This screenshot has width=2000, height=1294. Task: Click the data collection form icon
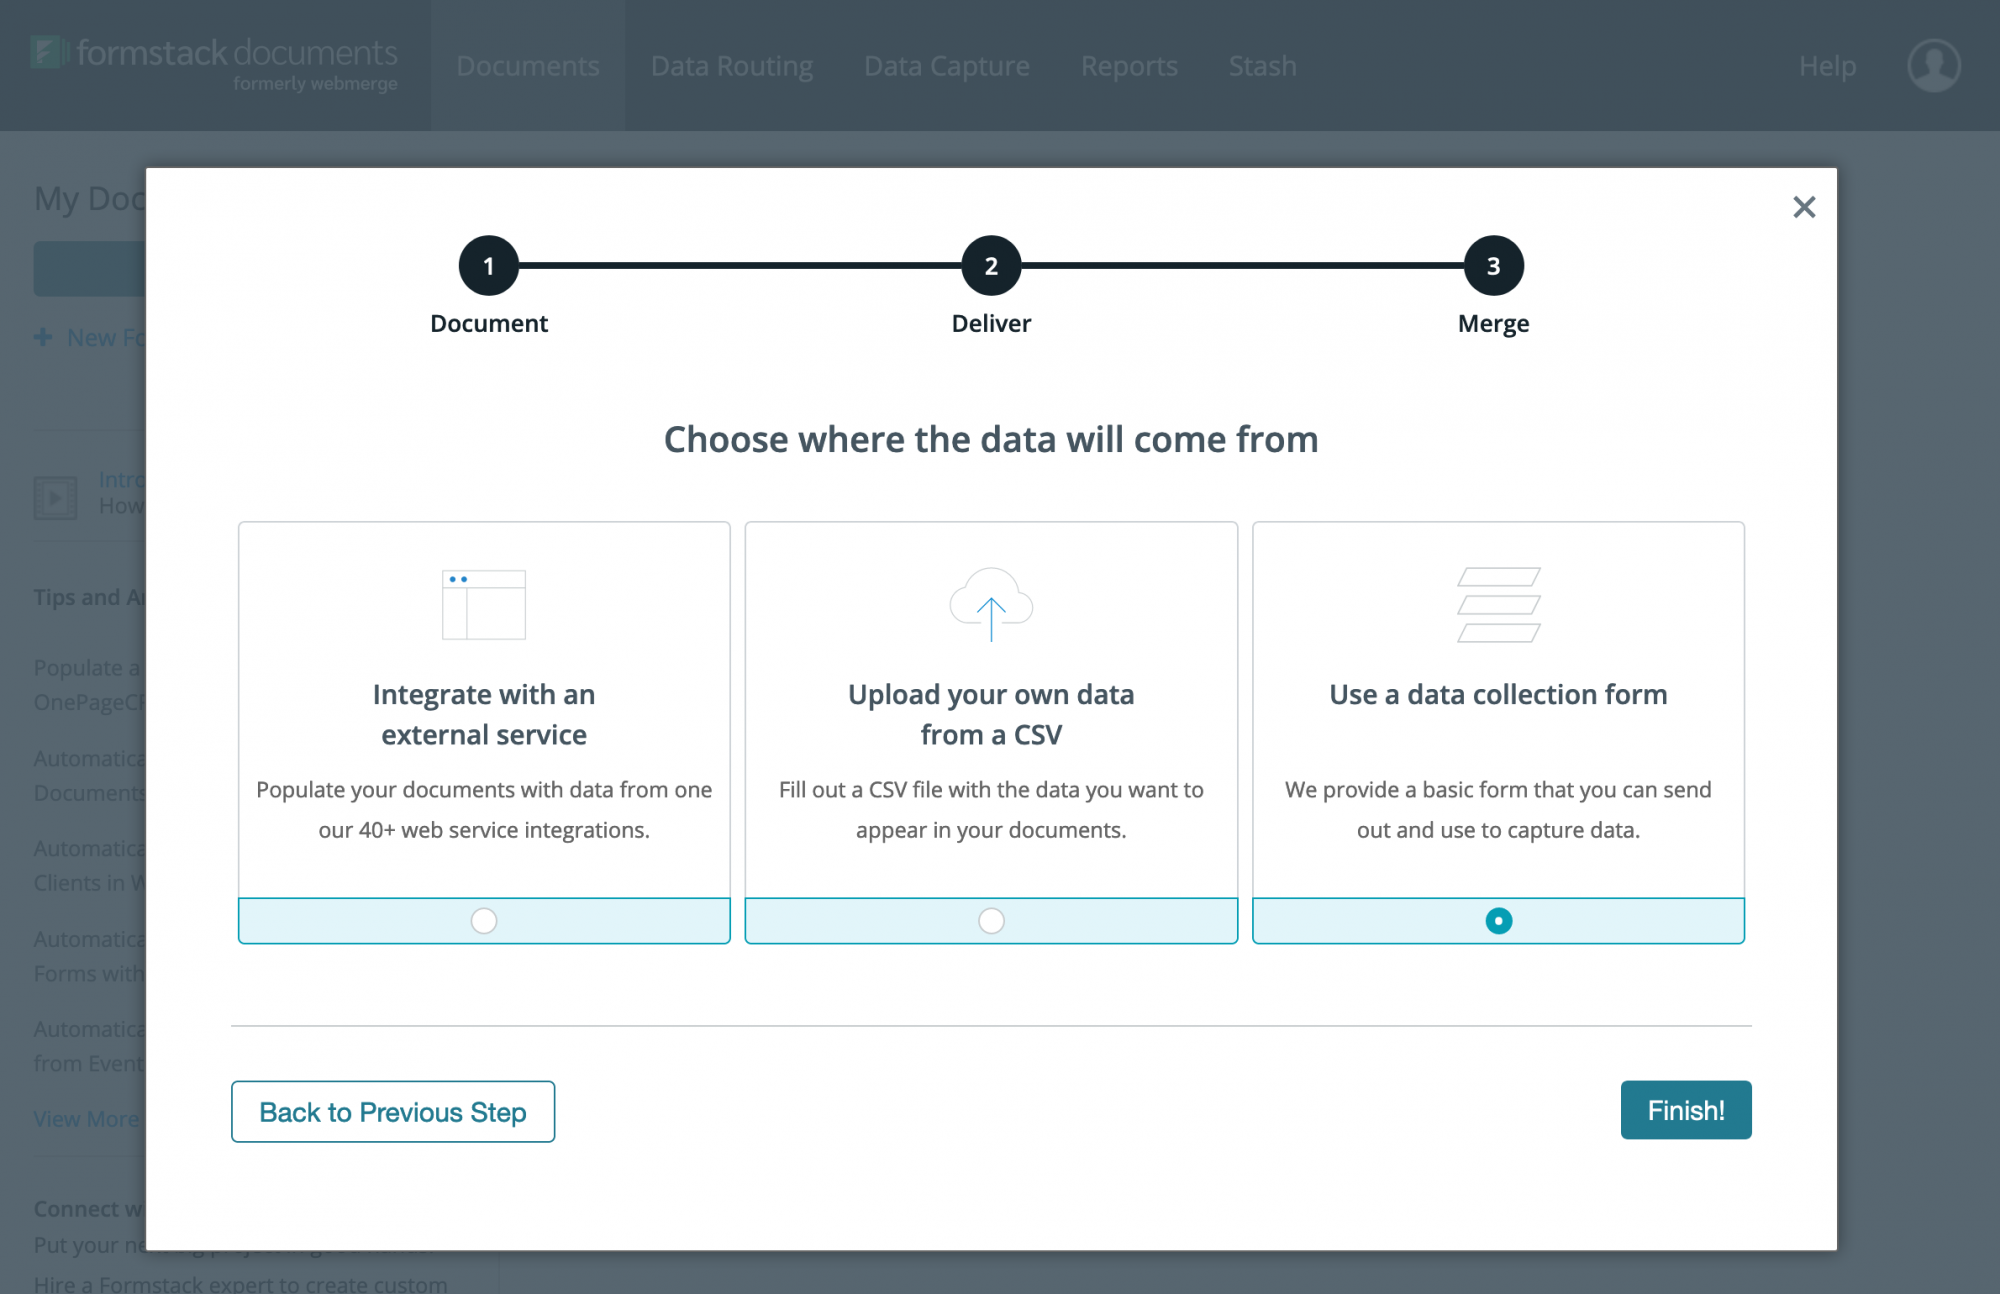point(1498,604)
